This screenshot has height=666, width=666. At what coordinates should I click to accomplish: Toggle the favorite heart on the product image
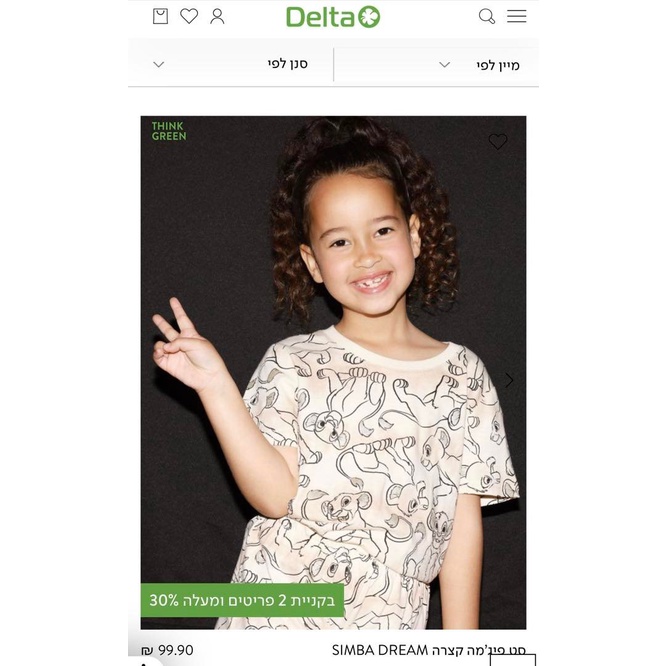[497, 141]
